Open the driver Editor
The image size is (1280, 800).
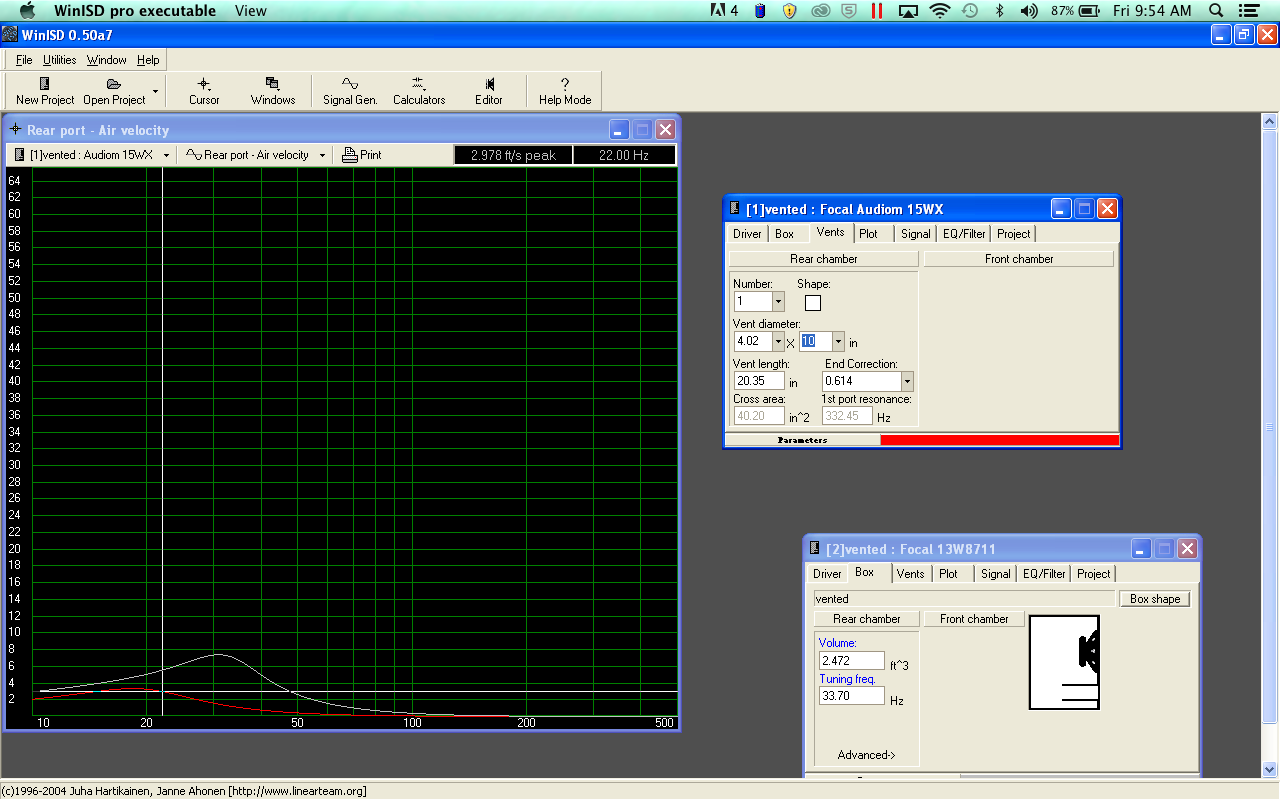pyautogui.click(x=489, y=91)
